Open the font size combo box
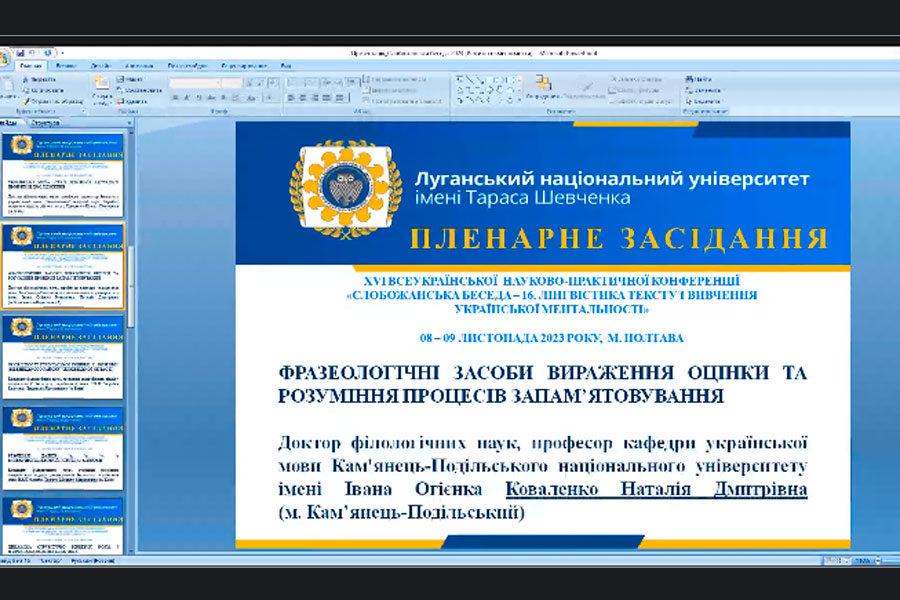Image resolution: width=900 pixels, height=600 pixels. pyautogui.click(x=232, y=83)
